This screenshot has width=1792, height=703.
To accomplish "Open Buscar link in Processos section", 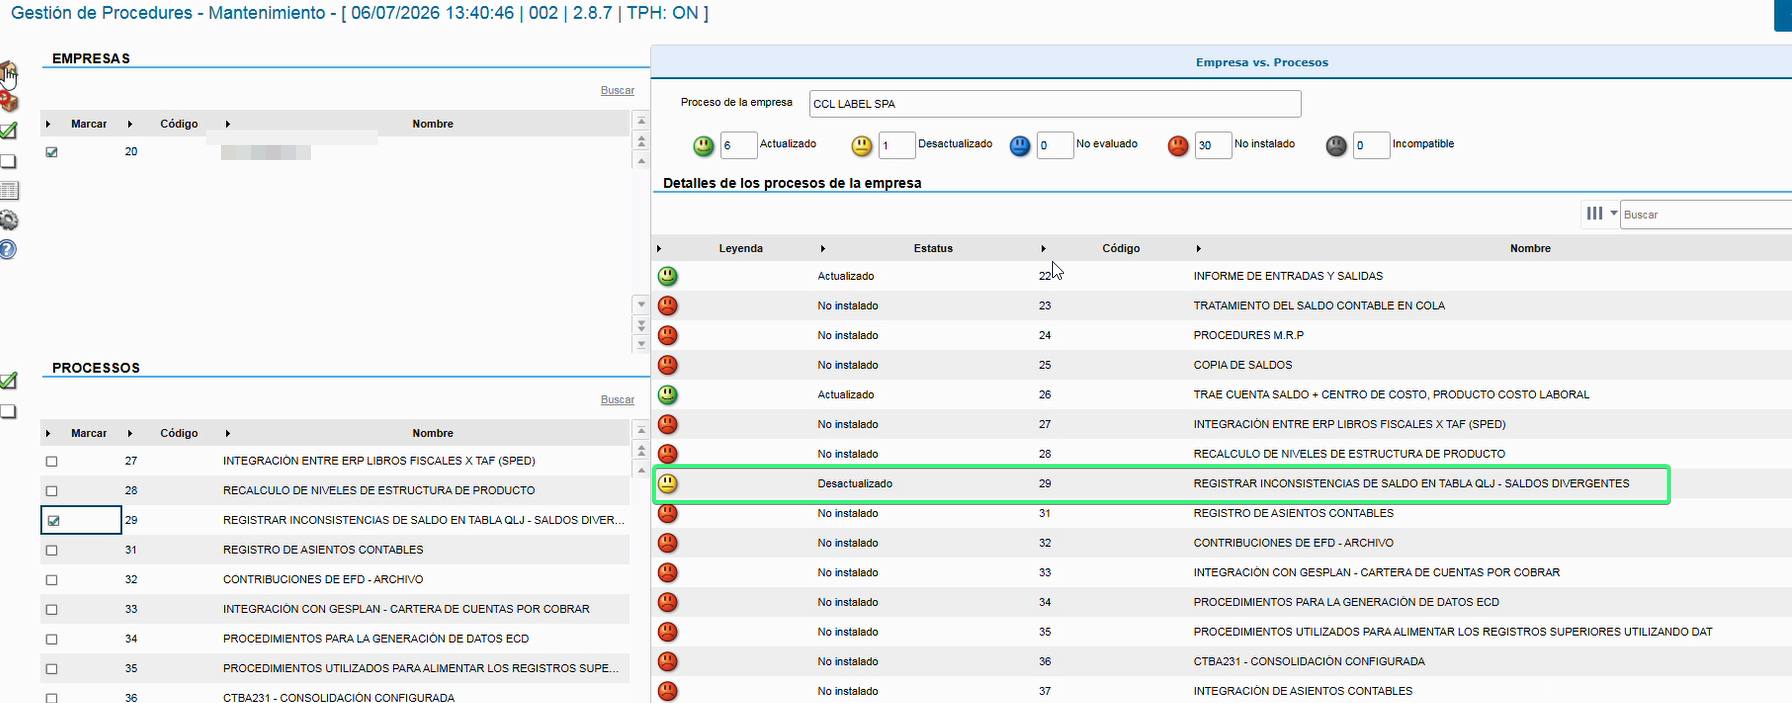I will [617, 399].
